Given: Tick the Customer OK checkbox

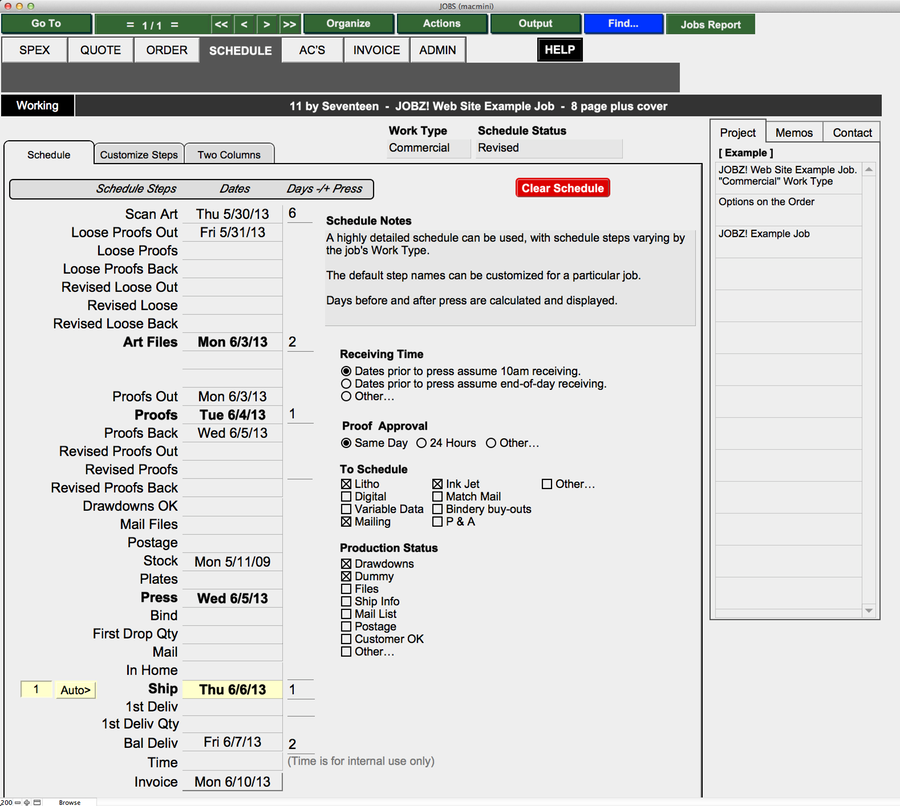Looking at the screenshot, I should pos(347,639).
